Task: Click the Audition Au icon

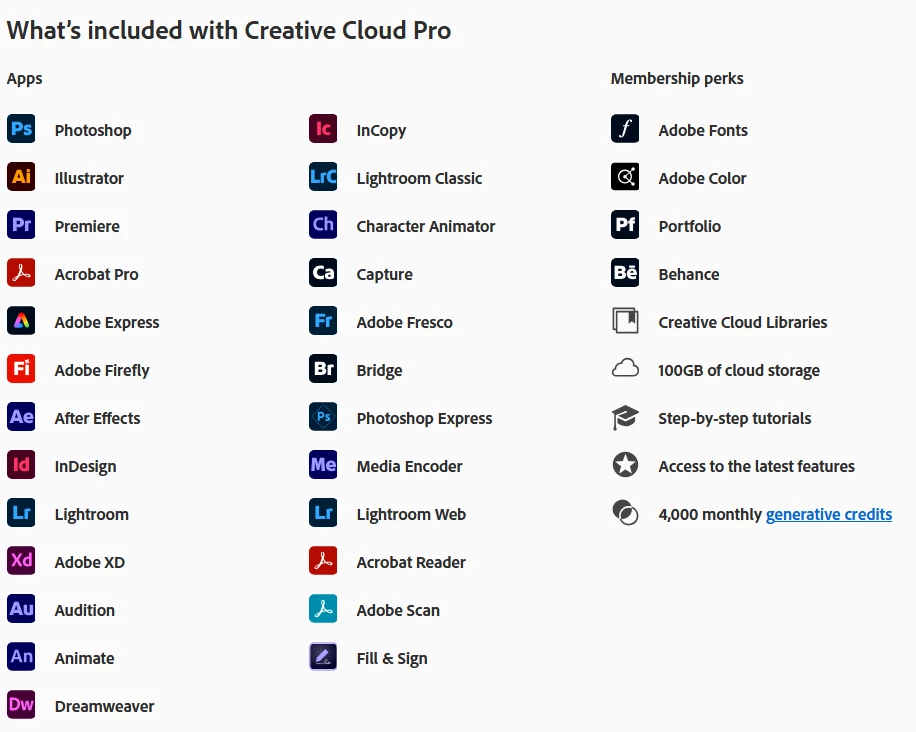Action: pos(21,608)
